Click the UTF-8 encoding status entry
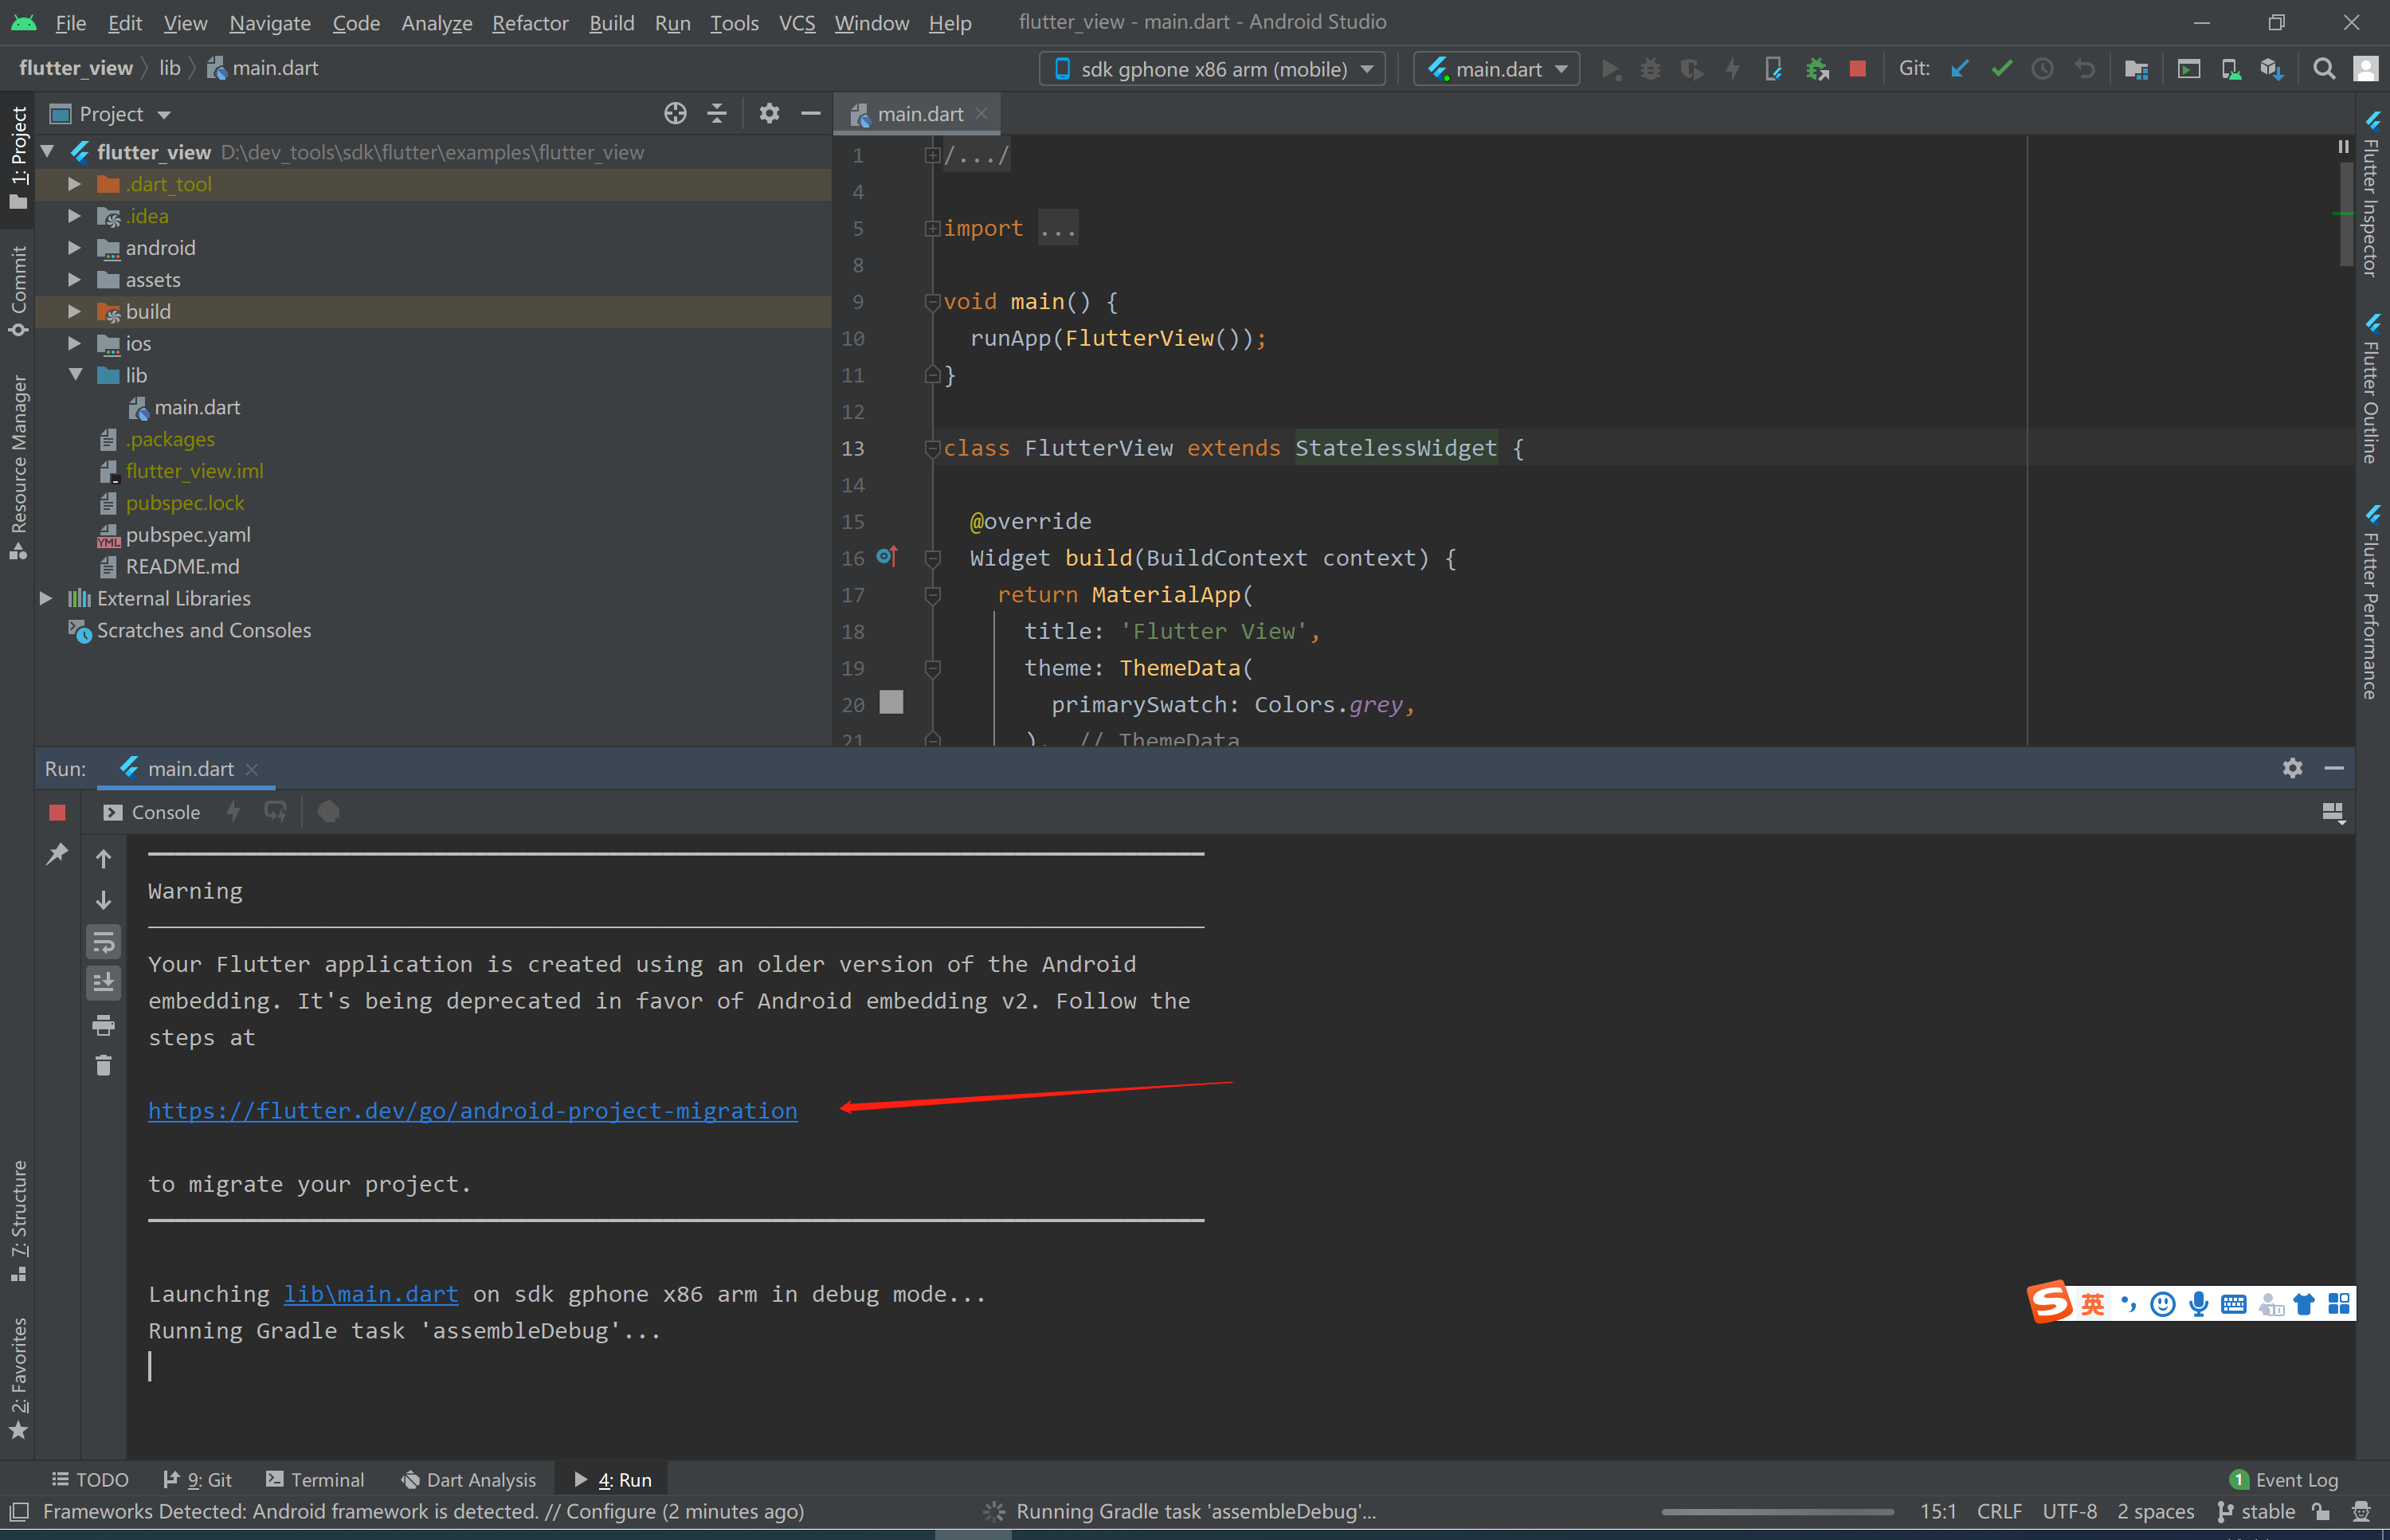 [x=2069, y=1511]
